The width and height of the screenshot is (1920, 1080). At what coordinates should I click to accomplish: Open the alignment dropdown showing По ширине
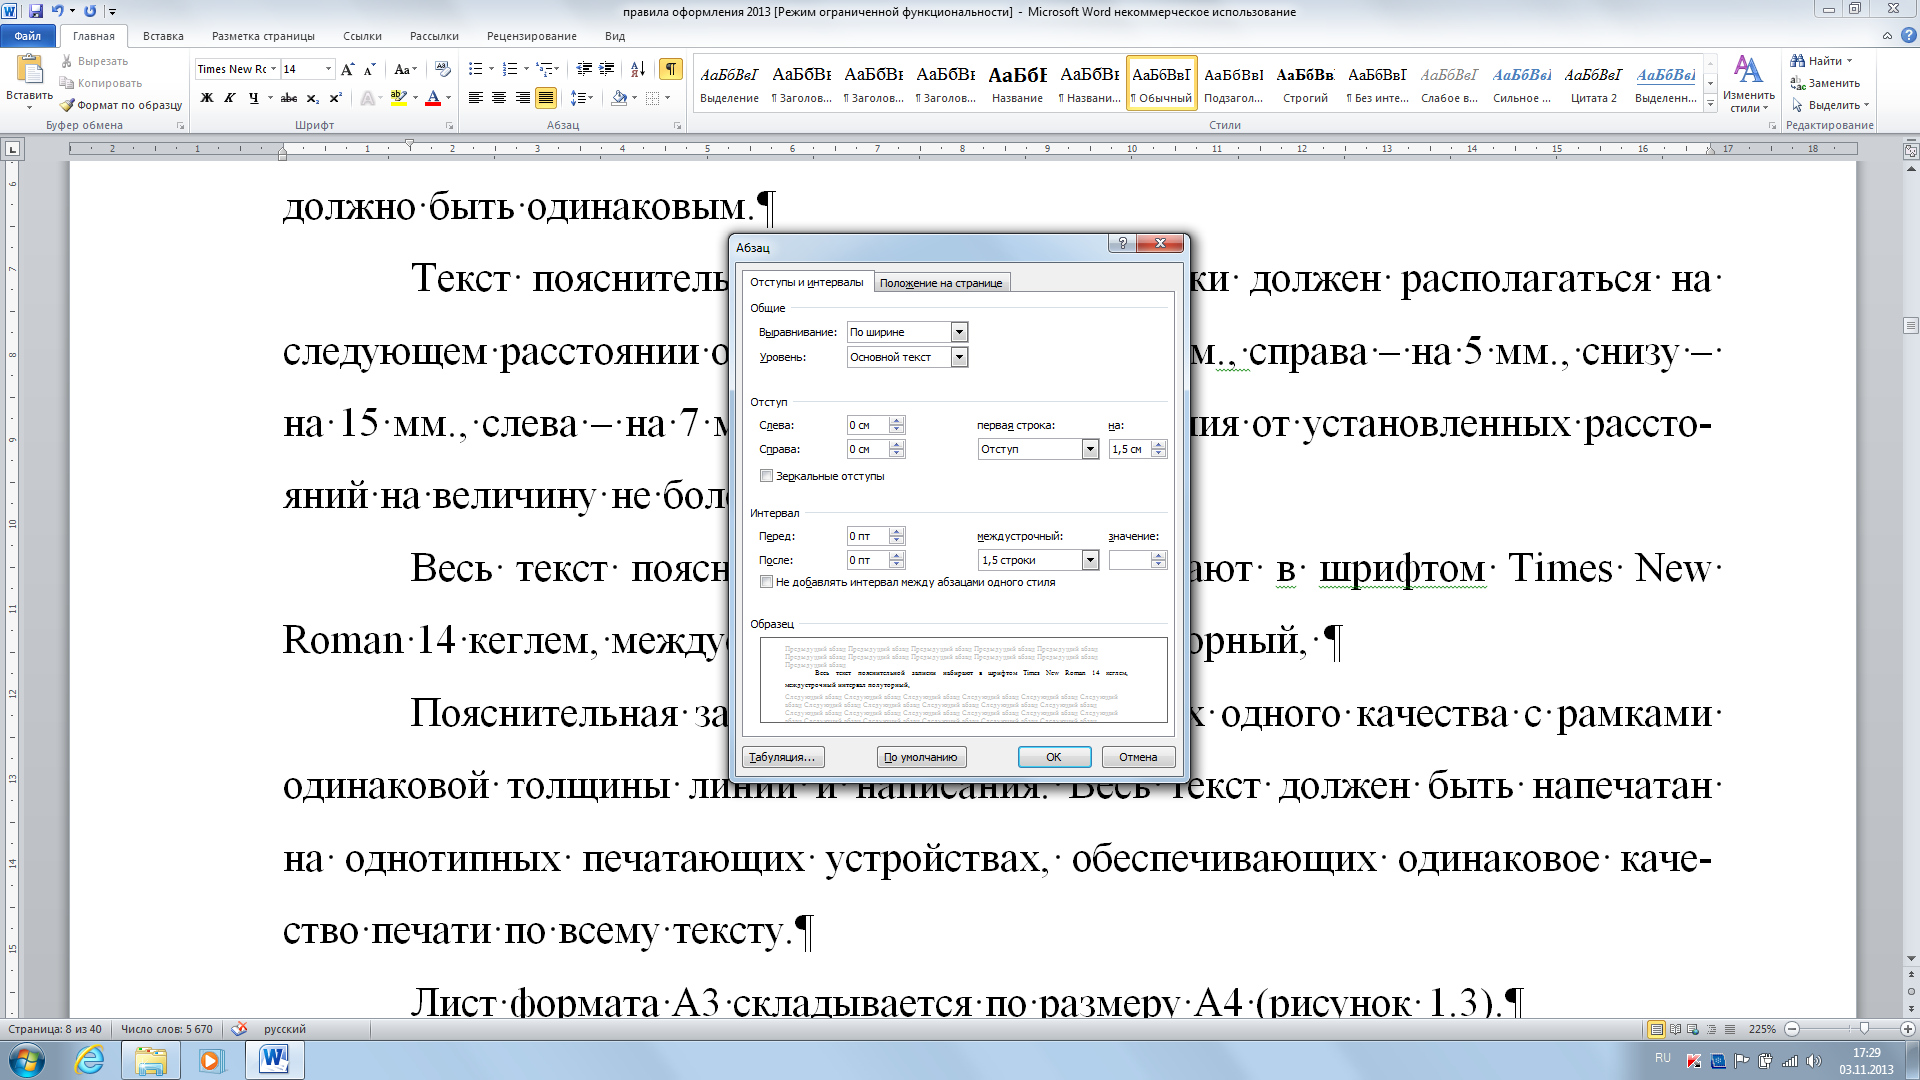[x=959, y=332]
